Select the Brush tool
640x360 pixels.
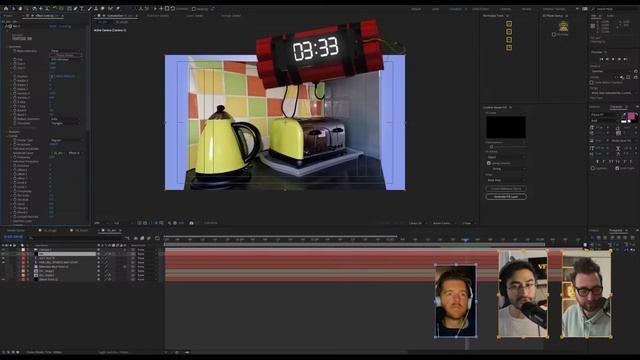point(89,9)
